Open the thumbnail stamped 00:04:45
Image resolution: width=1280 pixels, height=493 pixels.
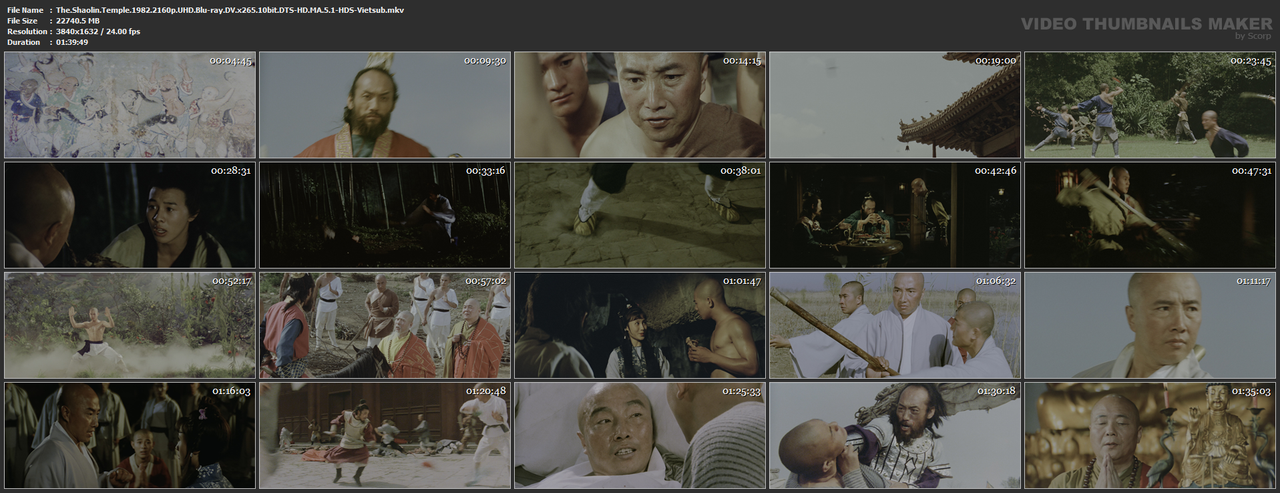point(130,105)
